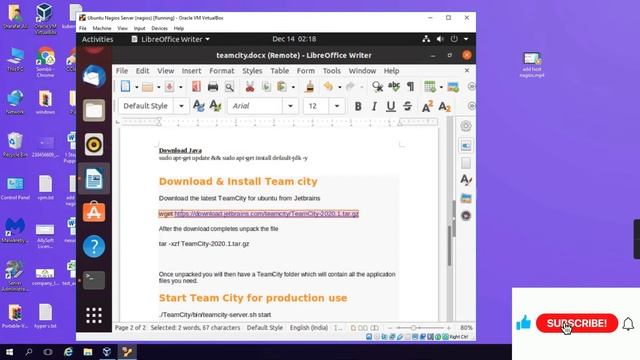Open the Default Style paragraph dropdown
This screenshot has width=640, height=360.
click(x=181, y=106)
